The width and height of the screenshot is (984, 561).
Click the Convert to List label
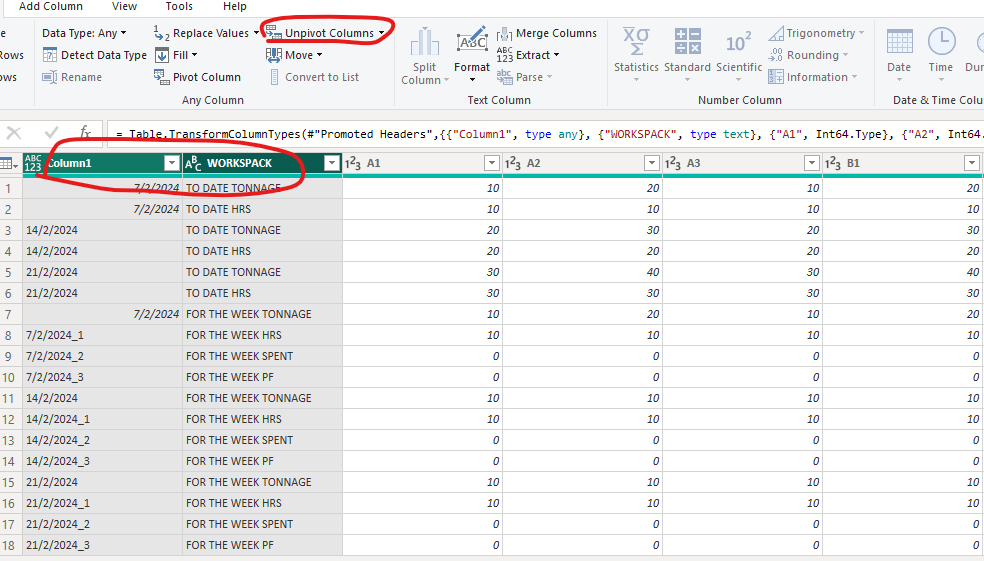tap(322, 77)
